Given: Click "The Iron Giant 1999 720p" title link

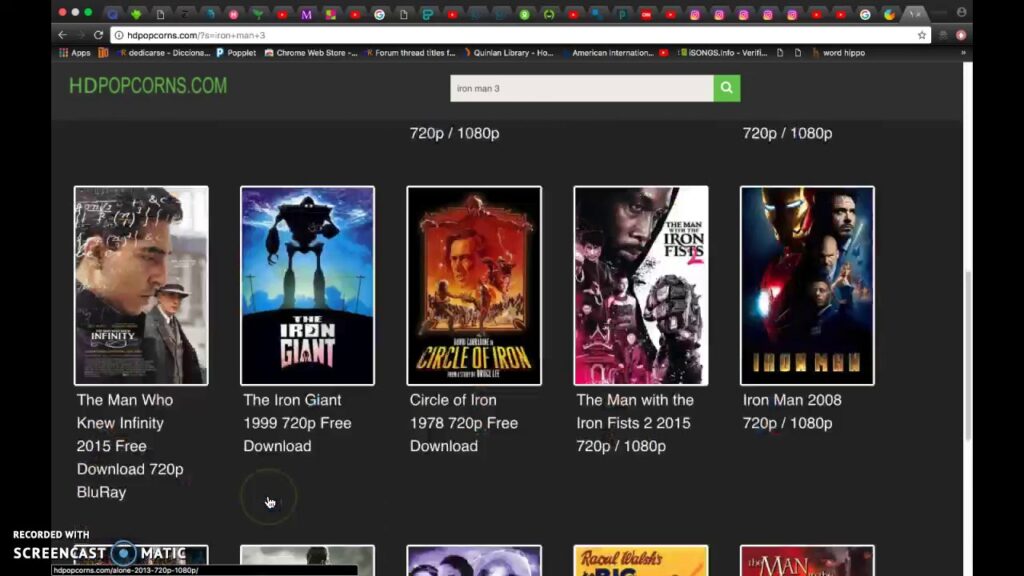Looking at the screenshot, I should (297, 423).
